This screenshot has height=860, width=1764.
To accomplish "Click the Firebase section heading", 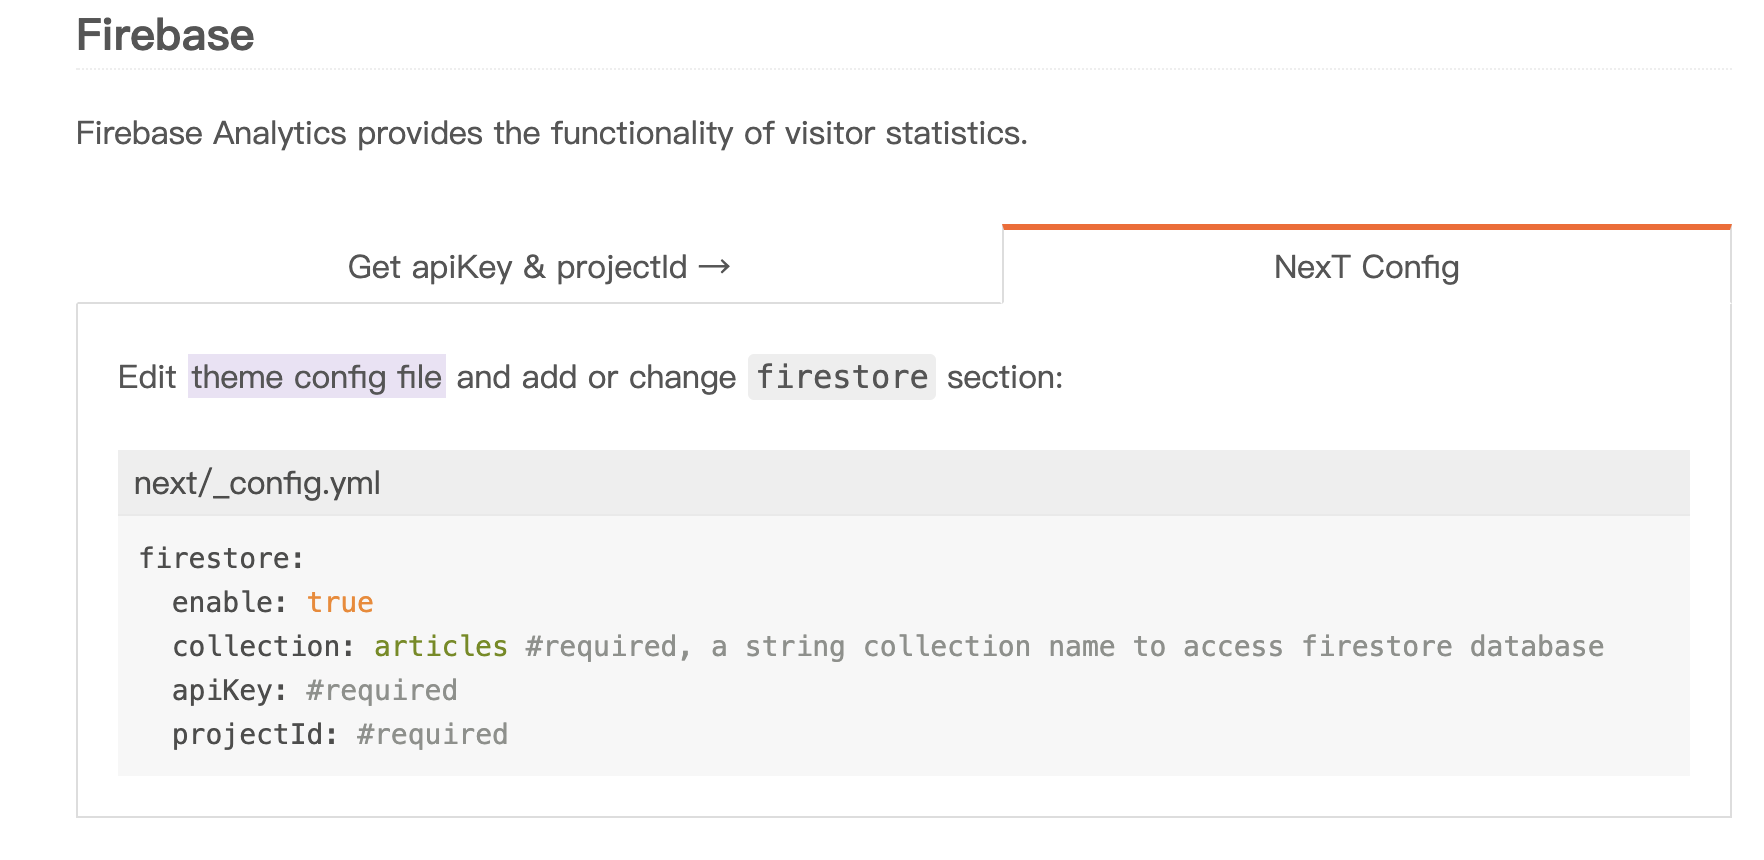I will [x=166, y=36].
